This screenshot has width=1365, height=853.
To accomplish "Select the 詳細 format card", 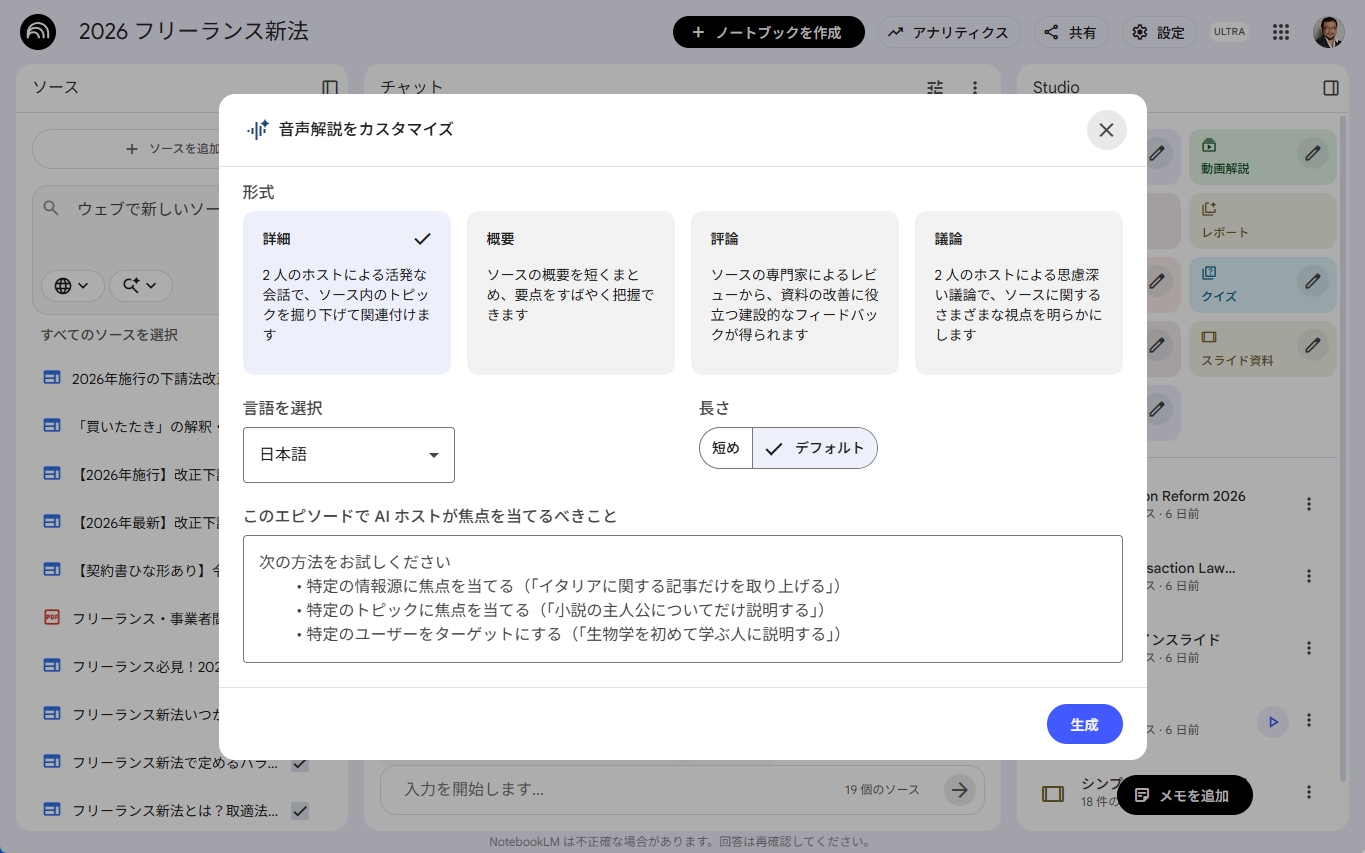I will [346, 292].
